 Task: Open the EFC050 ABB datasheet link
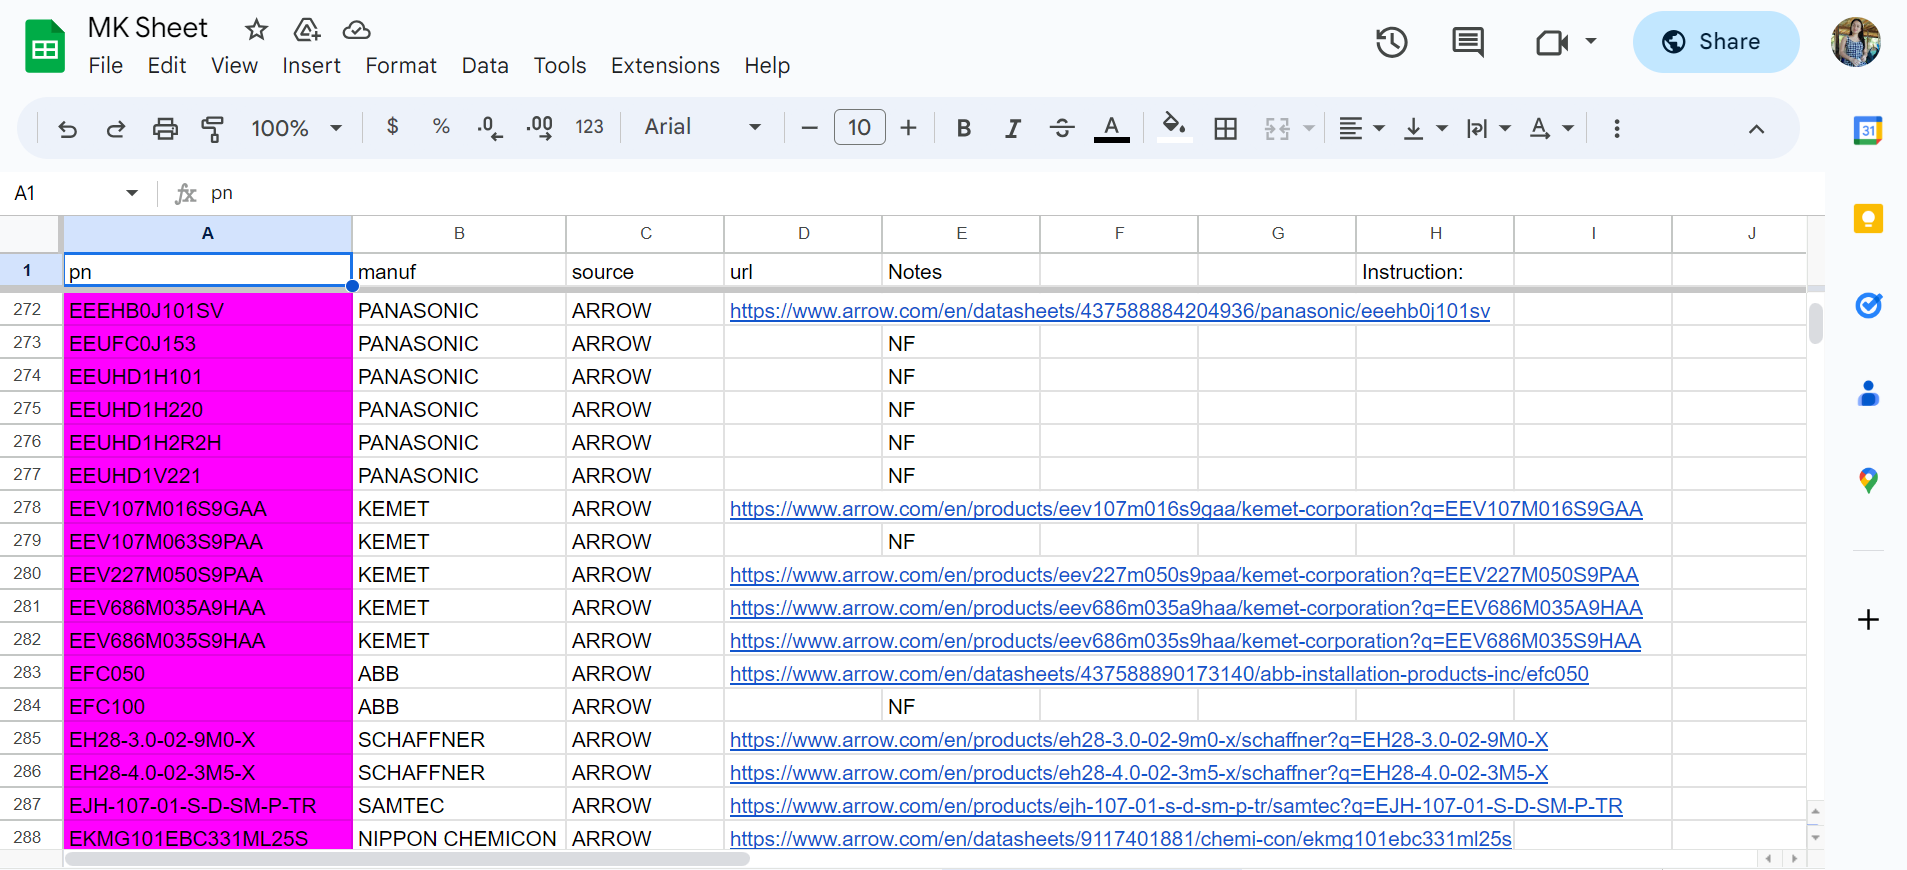pyautogui.click(x=1159, y=674)
